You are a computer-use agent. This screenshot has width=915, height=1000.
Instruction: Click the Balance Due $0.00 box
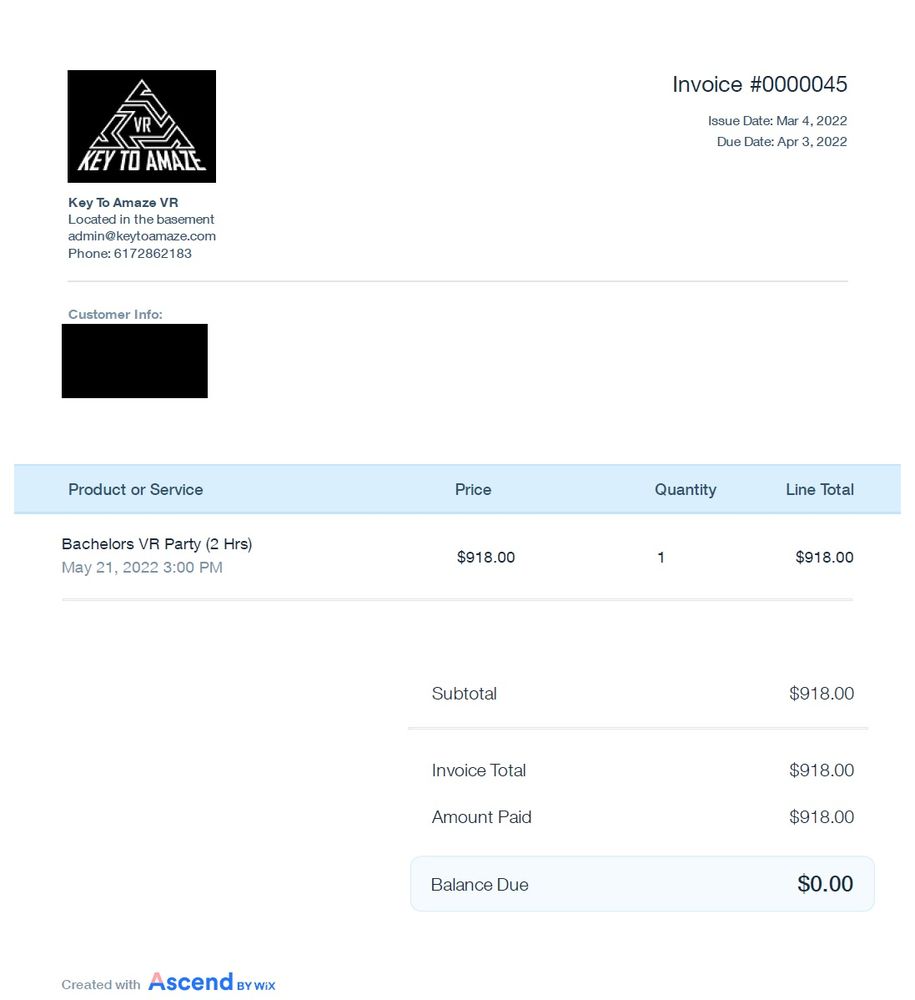(642, 884)
